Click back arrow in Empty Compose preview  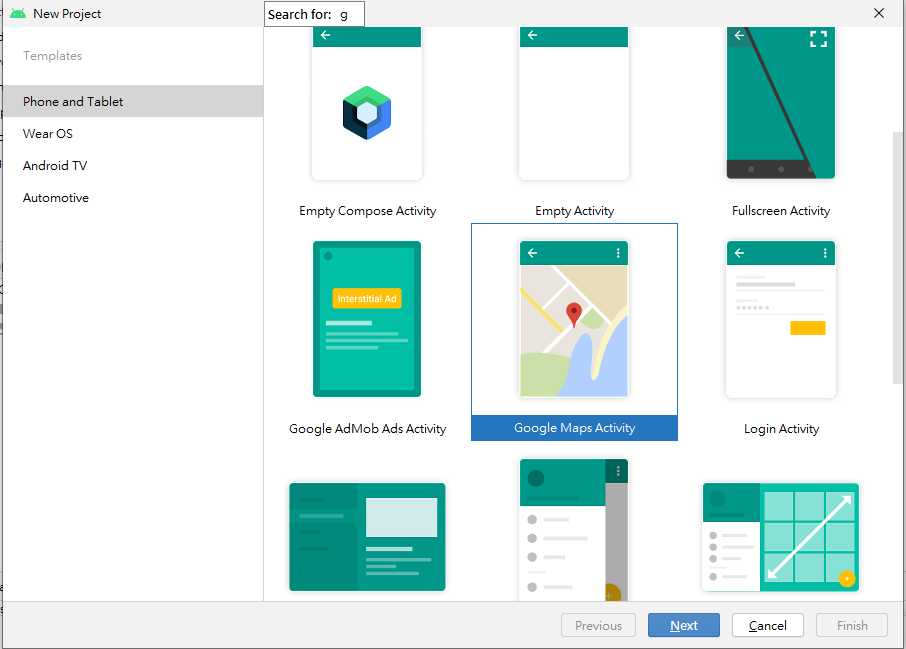click(x=326, y=35)
